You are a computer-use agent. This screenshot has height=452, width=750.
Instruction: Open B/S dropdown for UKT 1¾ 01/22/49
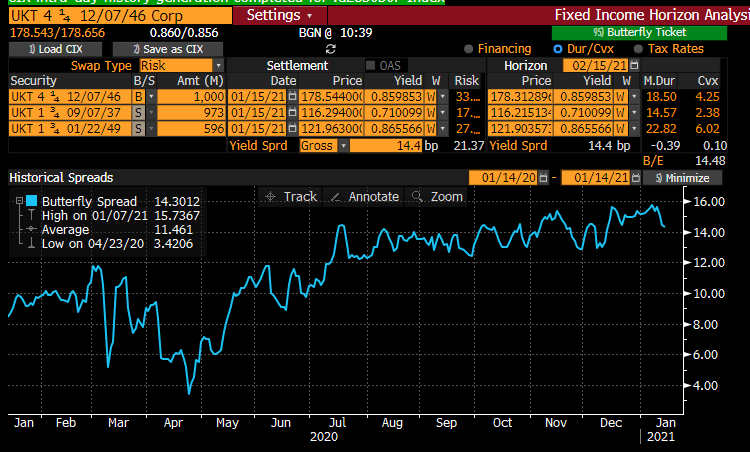(x=151, y=129)
